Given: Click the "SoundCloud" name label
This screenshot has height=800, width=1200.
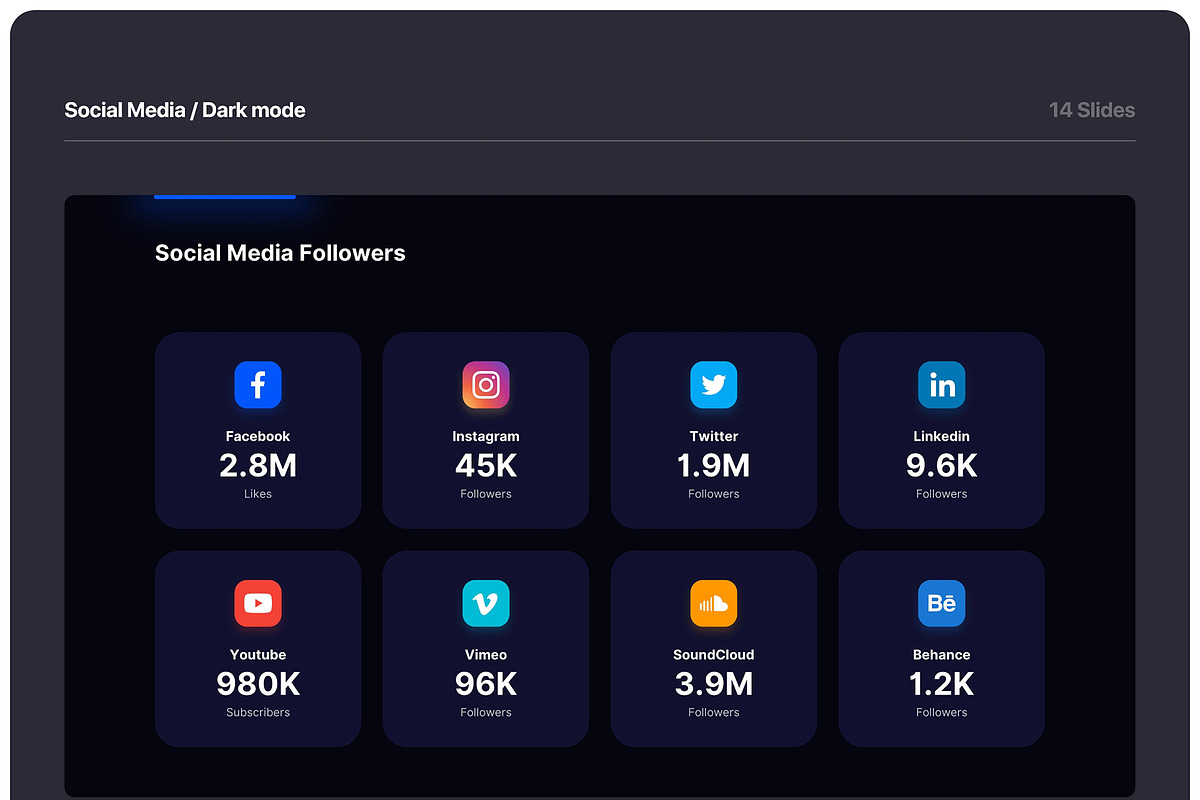Looking at the screenshot, I should tap(714, 655).
